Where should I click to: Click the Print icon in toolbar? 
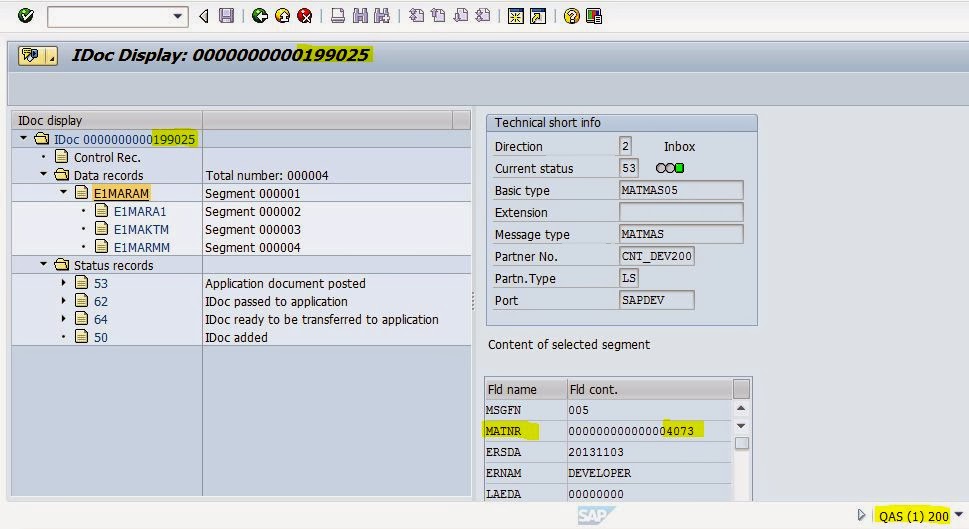pyautogui.click(x=338, y=16)
